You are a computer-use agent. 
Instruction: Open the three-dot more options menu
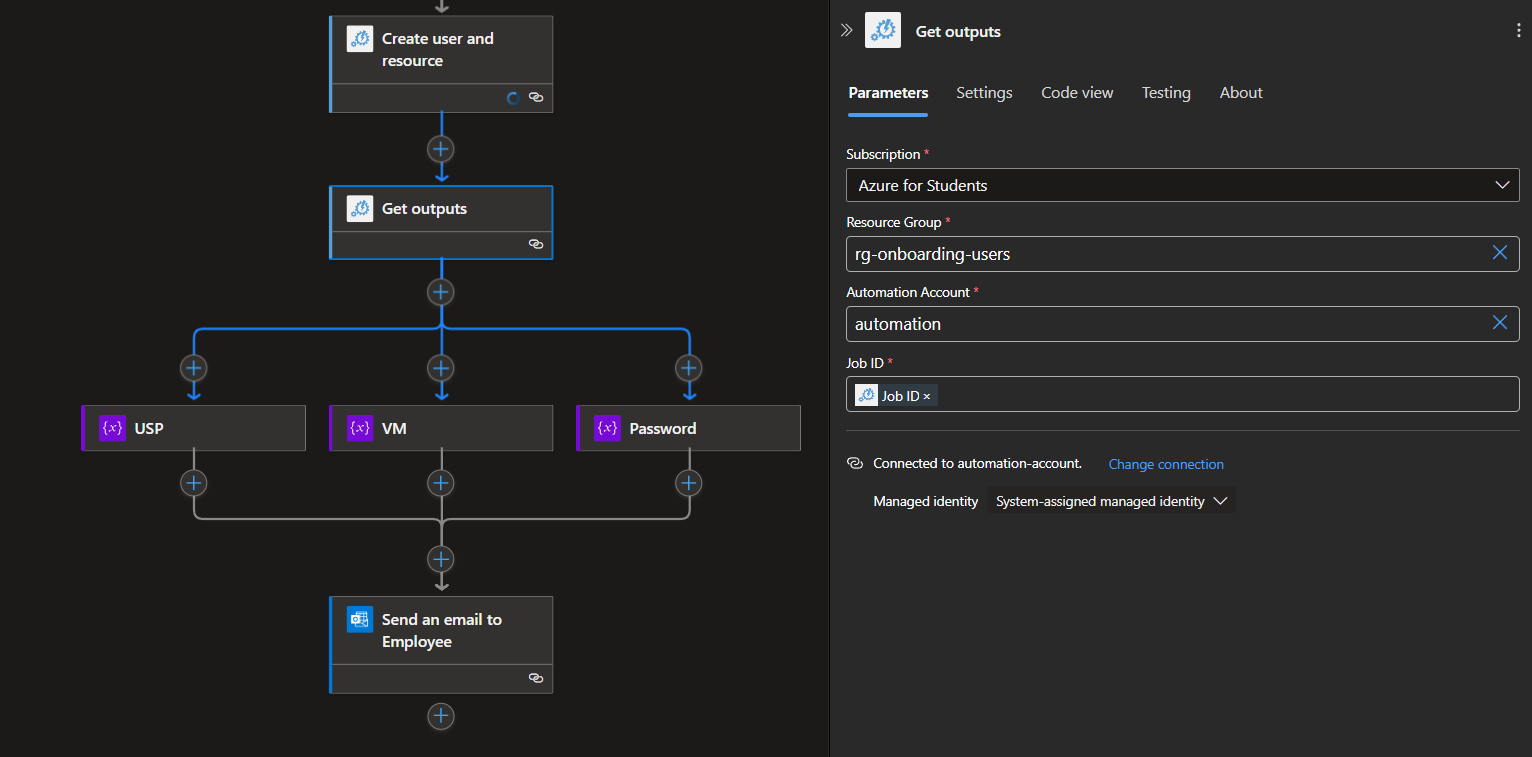click(1519, 31)
